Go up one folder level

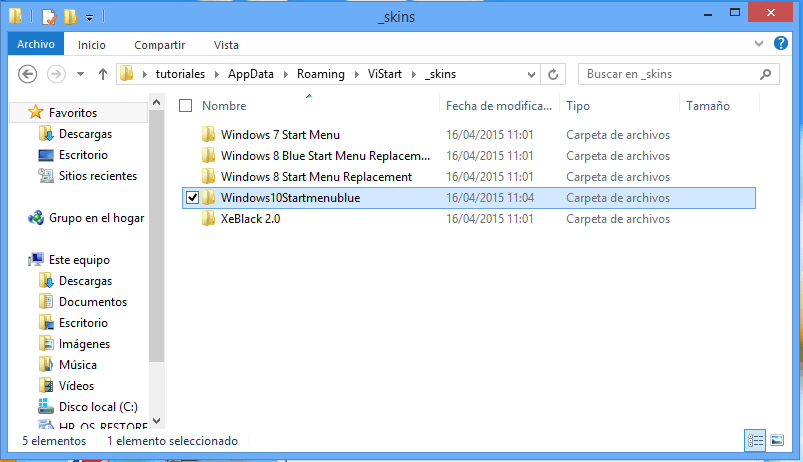[103, 74]
